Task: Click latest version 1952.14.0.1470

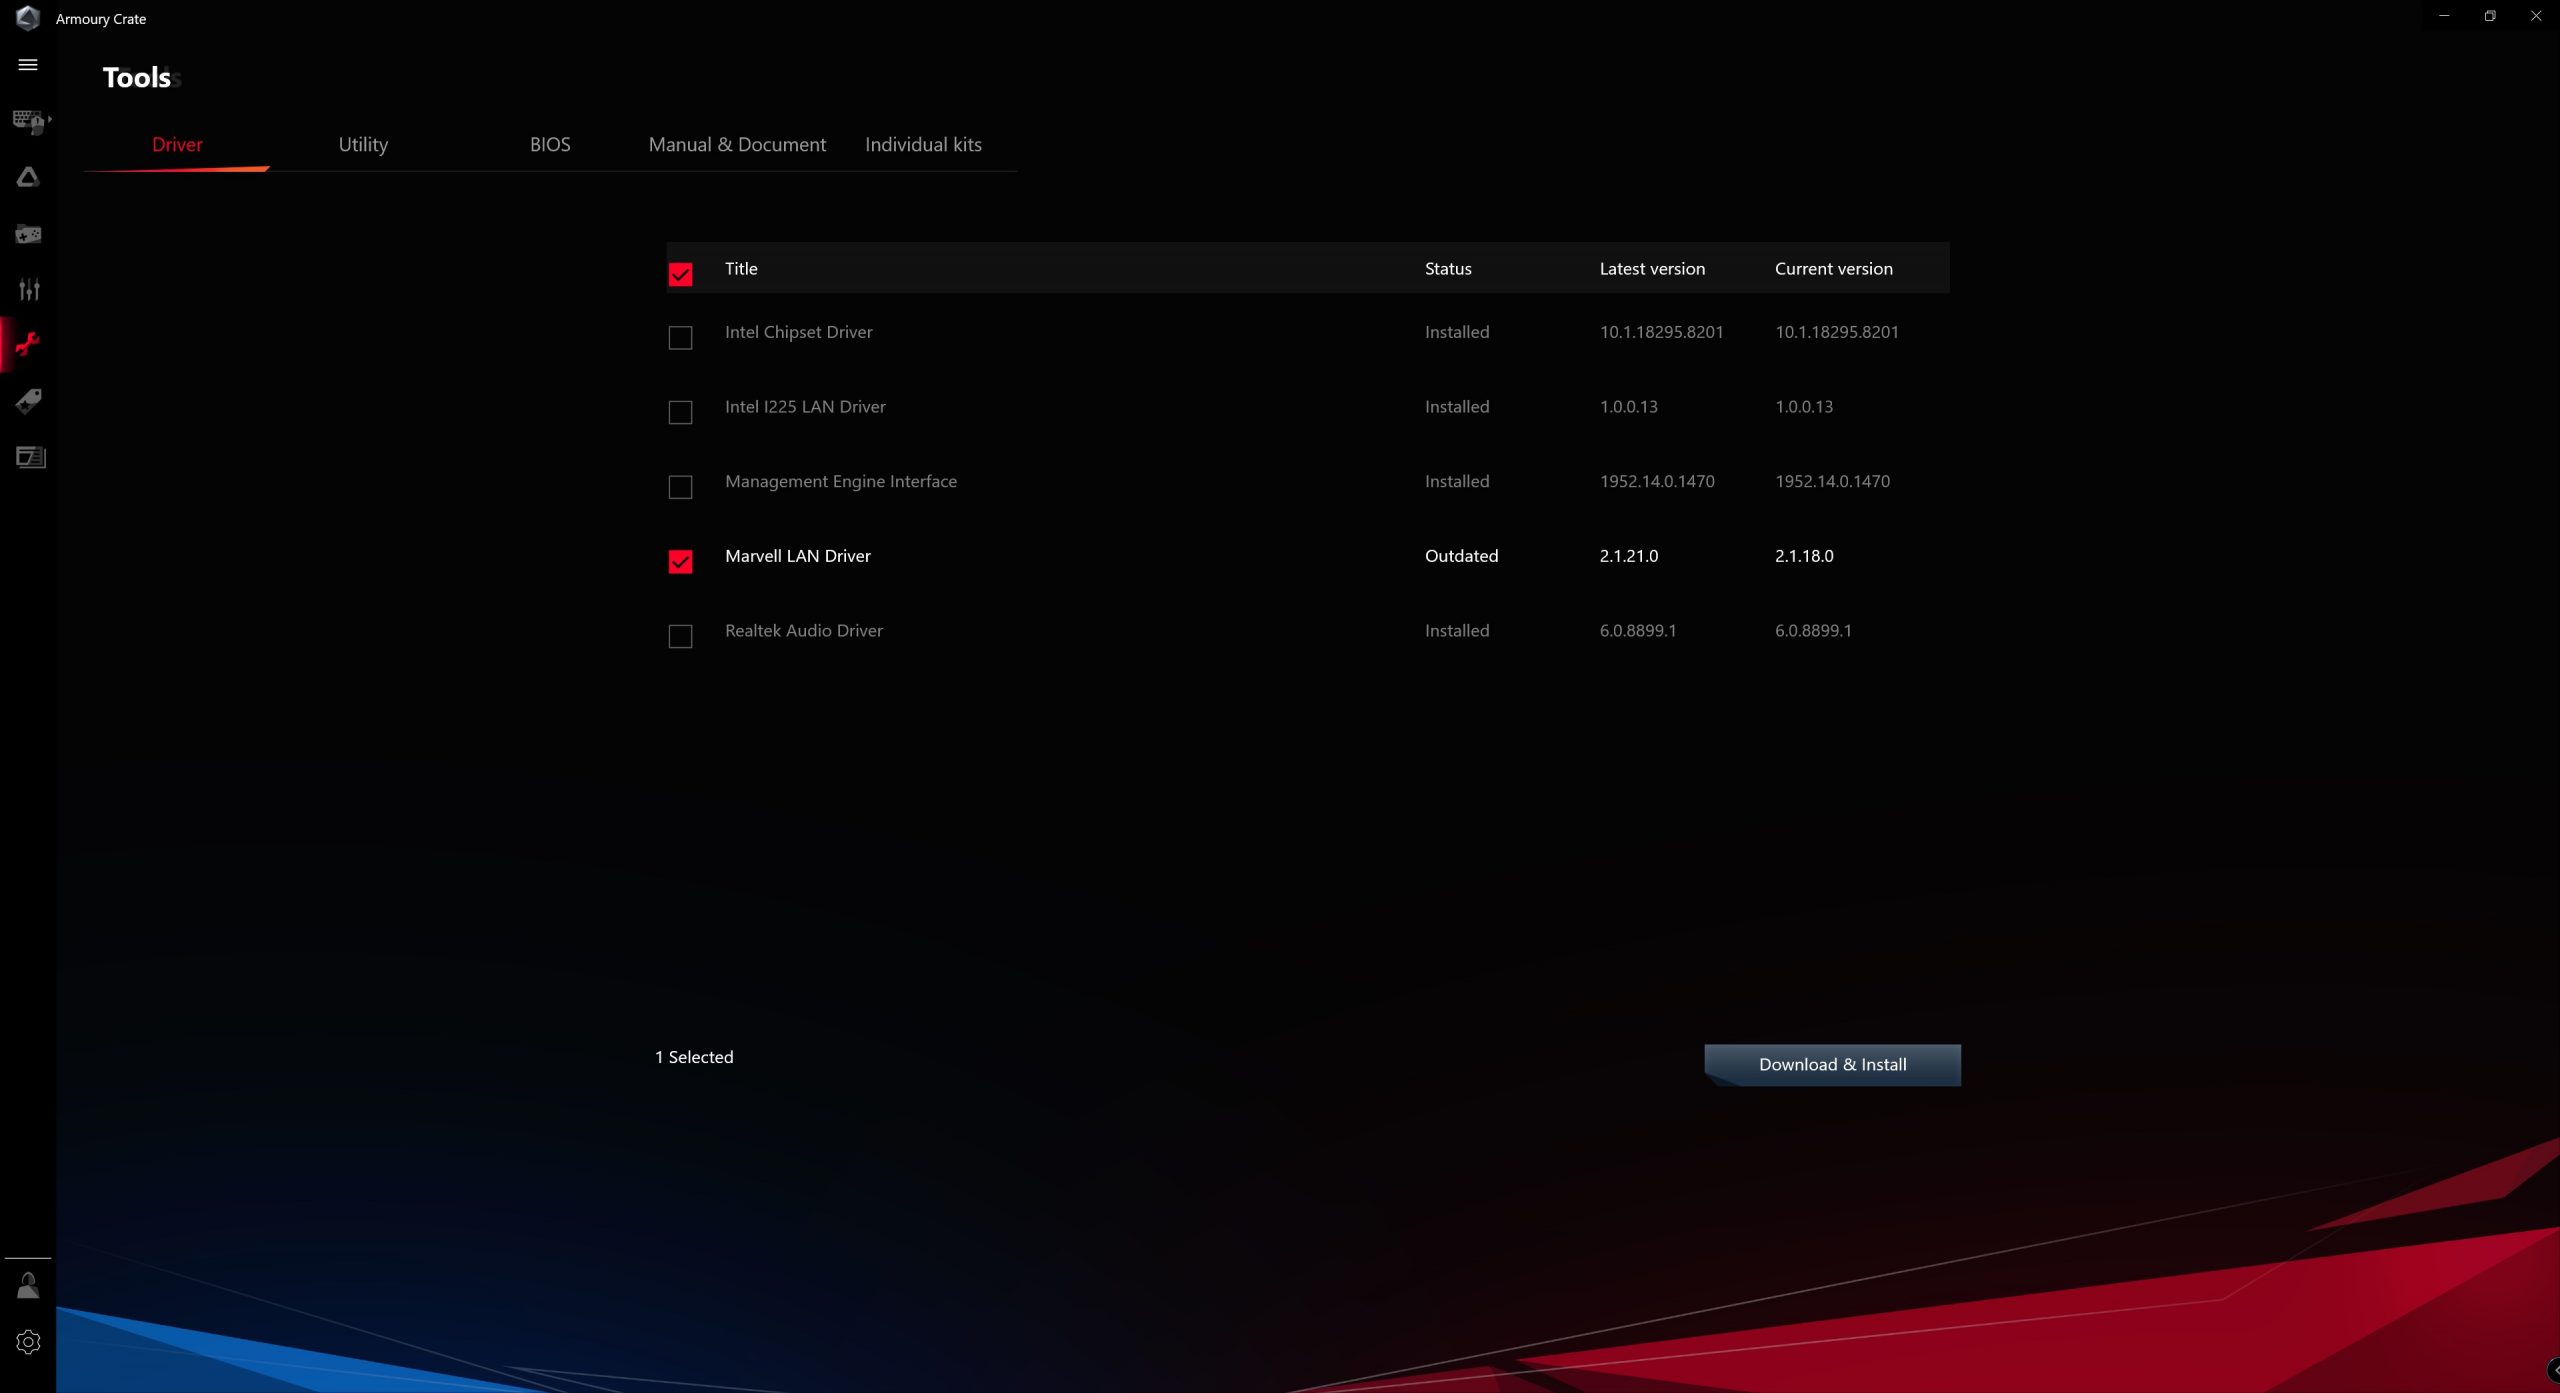Action: coord(1657,482)
